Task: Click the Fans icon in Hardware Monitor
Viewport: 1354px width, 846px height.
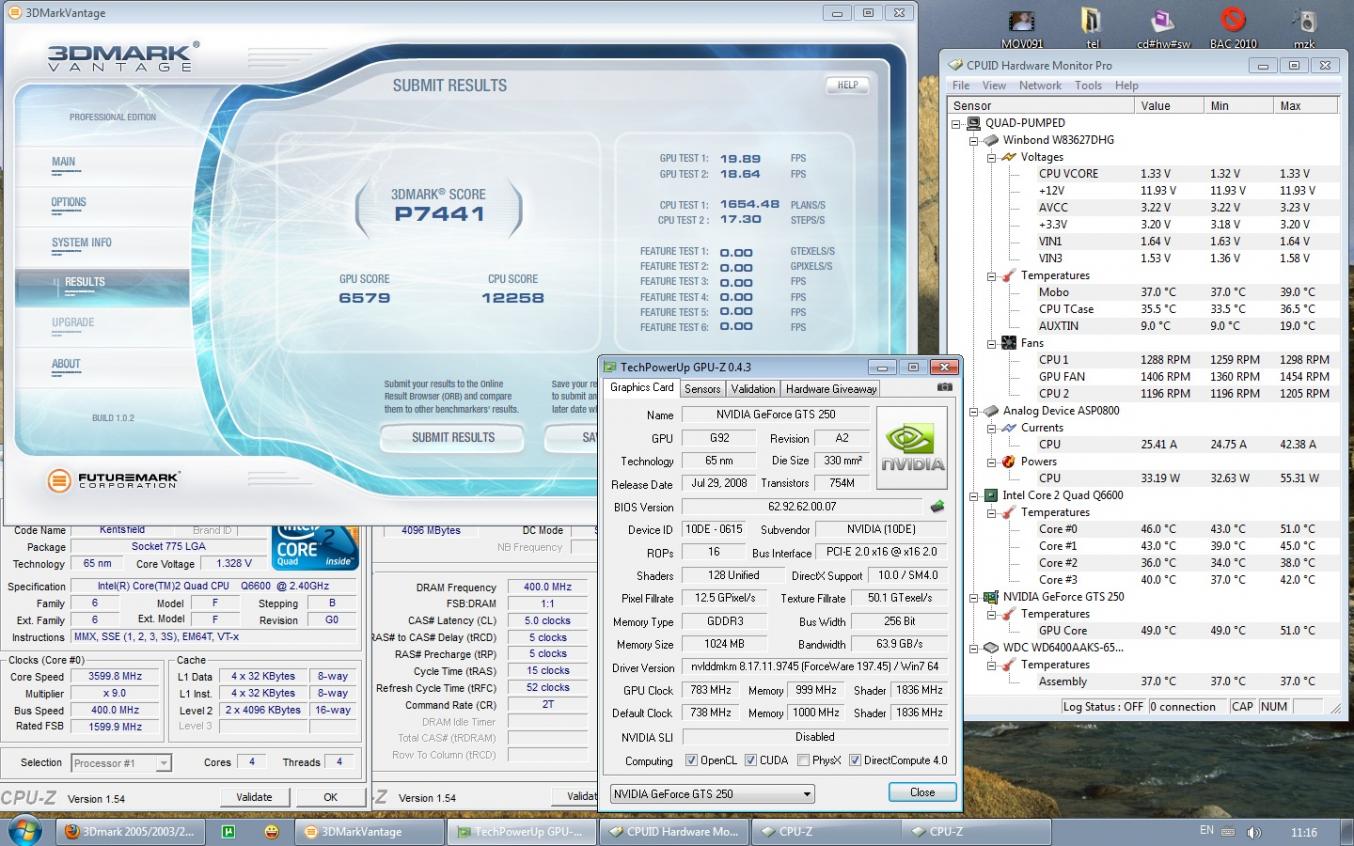Action: (1009, 343)
